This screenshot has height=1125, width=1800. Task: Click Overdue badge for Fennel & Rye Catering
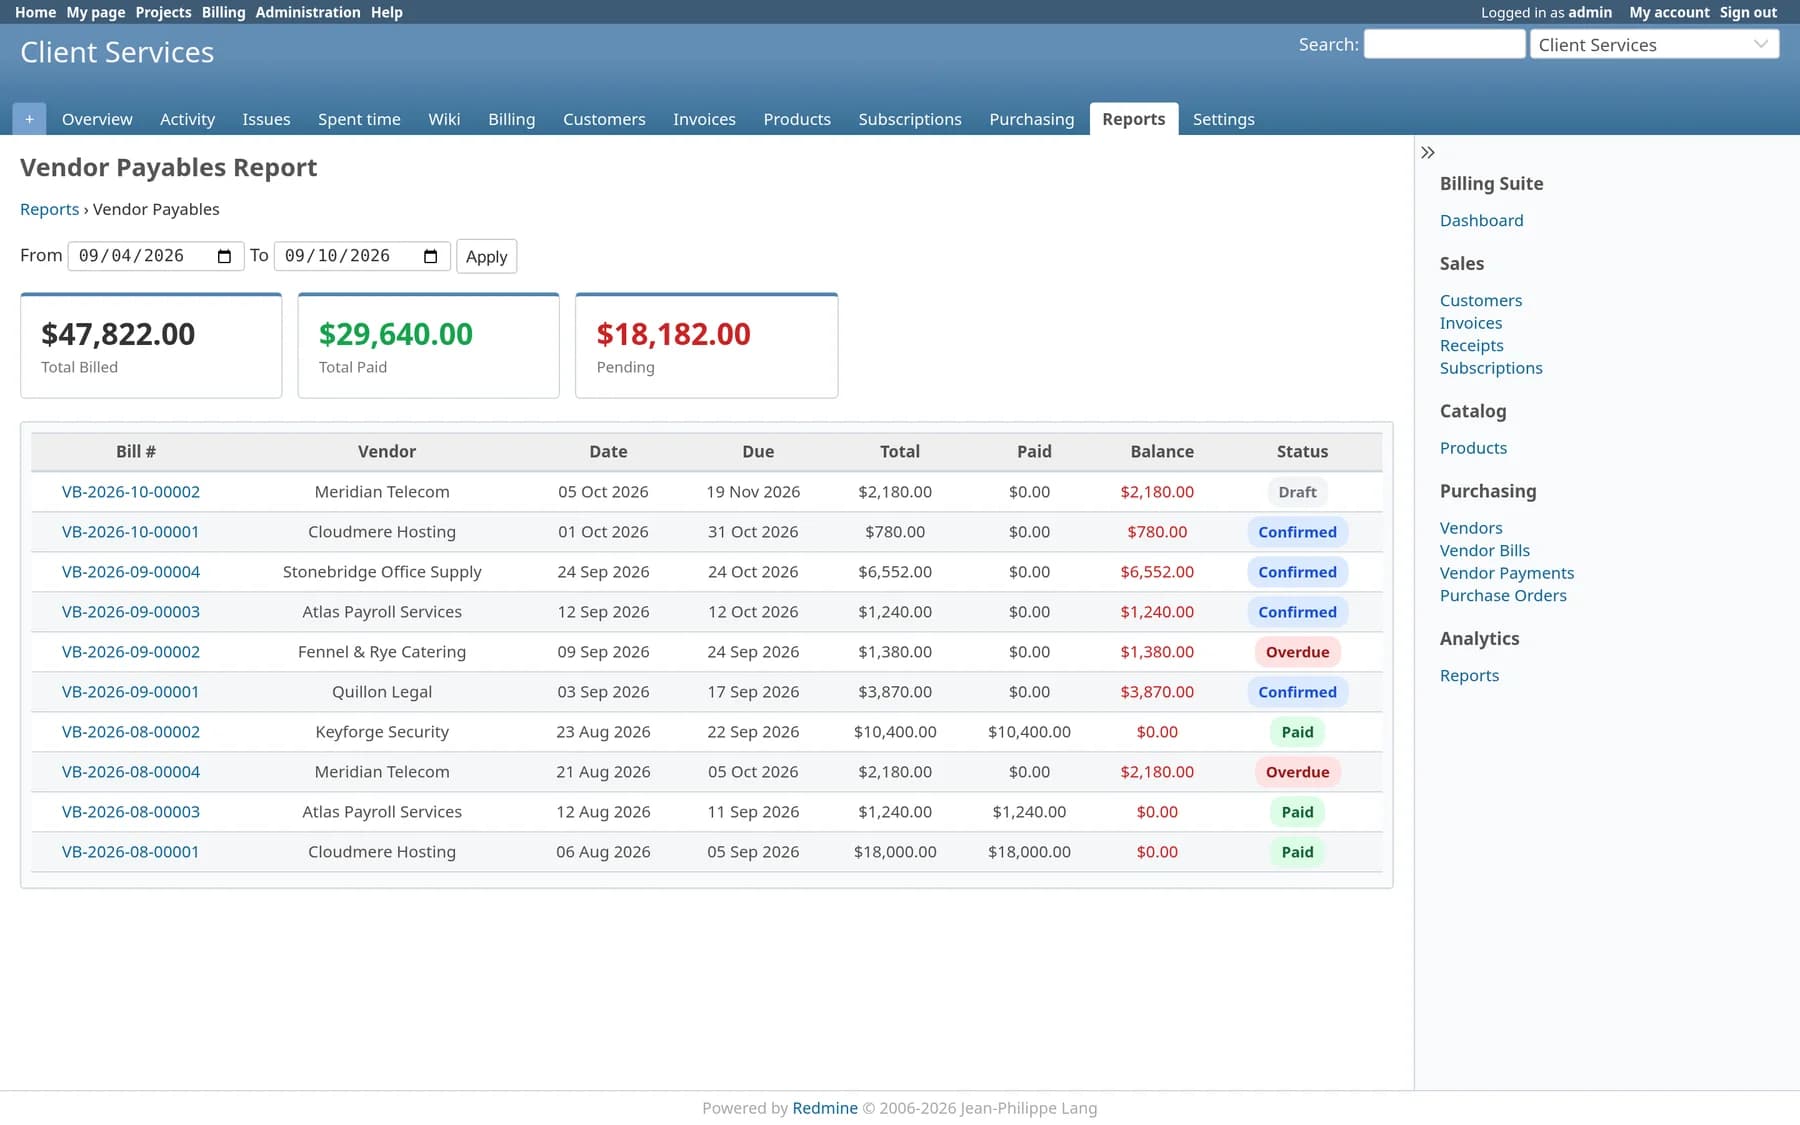coord(1297,652)
